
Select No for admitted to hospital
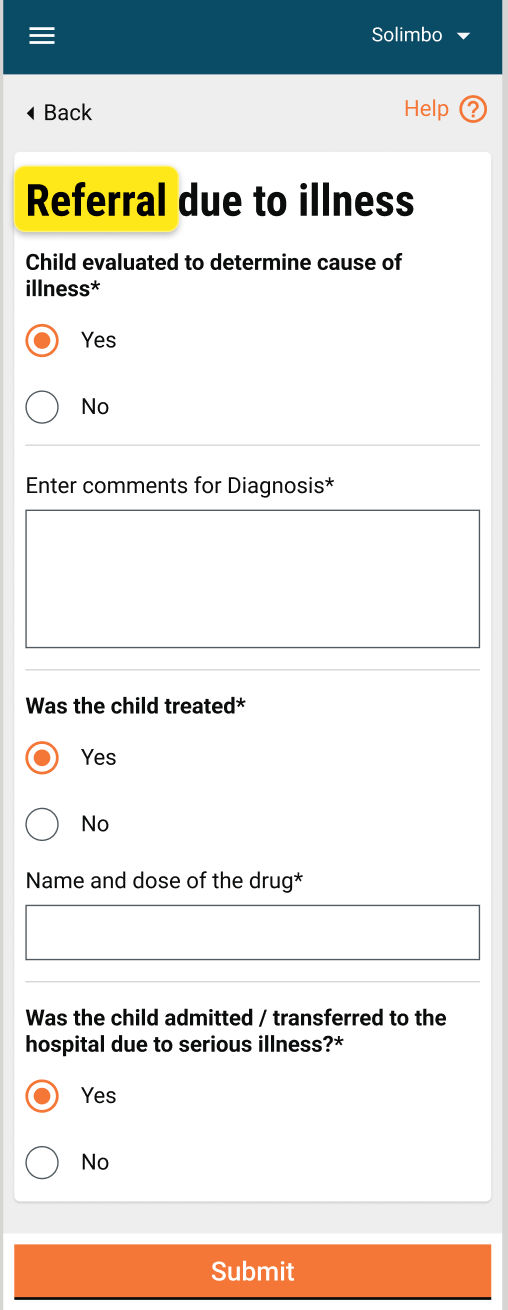coord(42,1162)
